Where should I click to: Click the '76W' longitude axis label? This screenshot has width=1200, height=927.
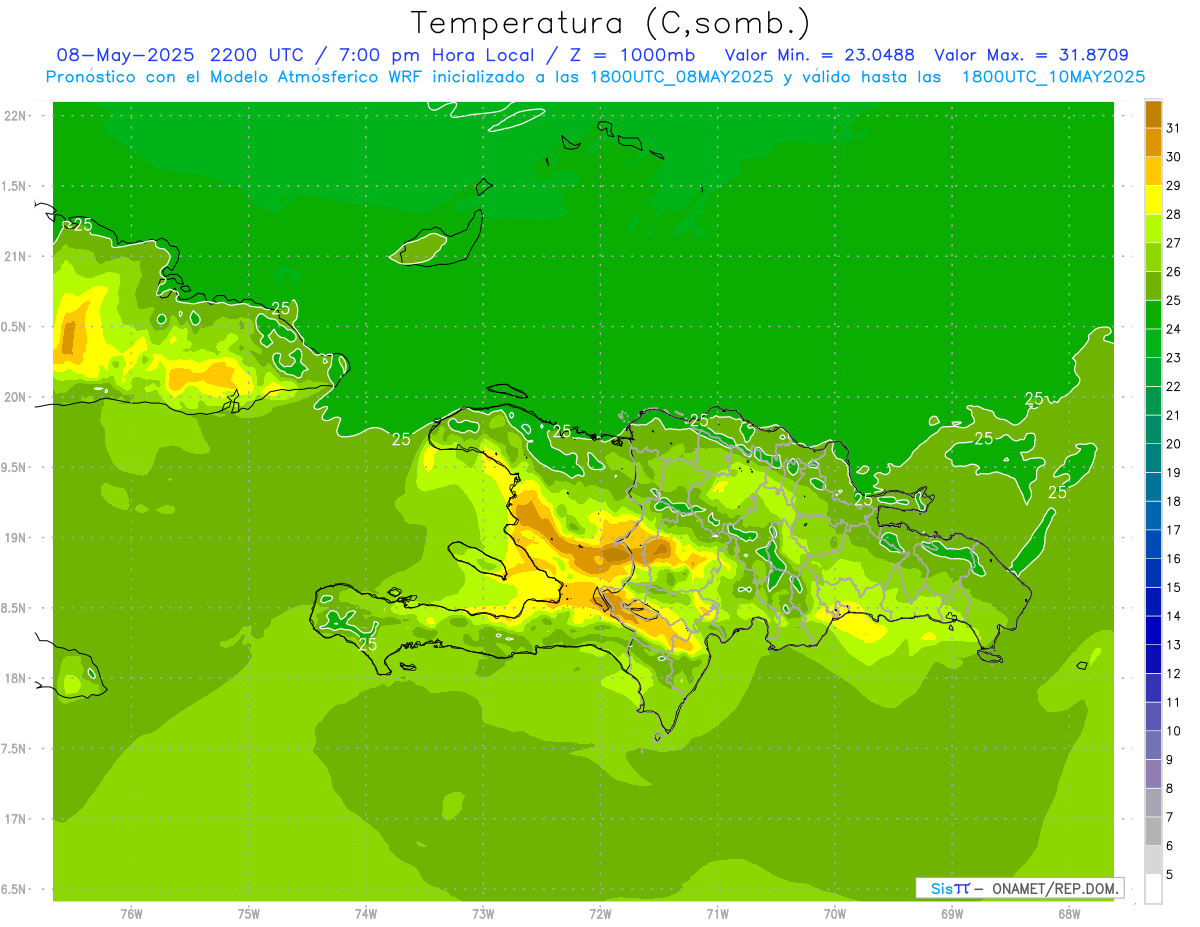131,914
